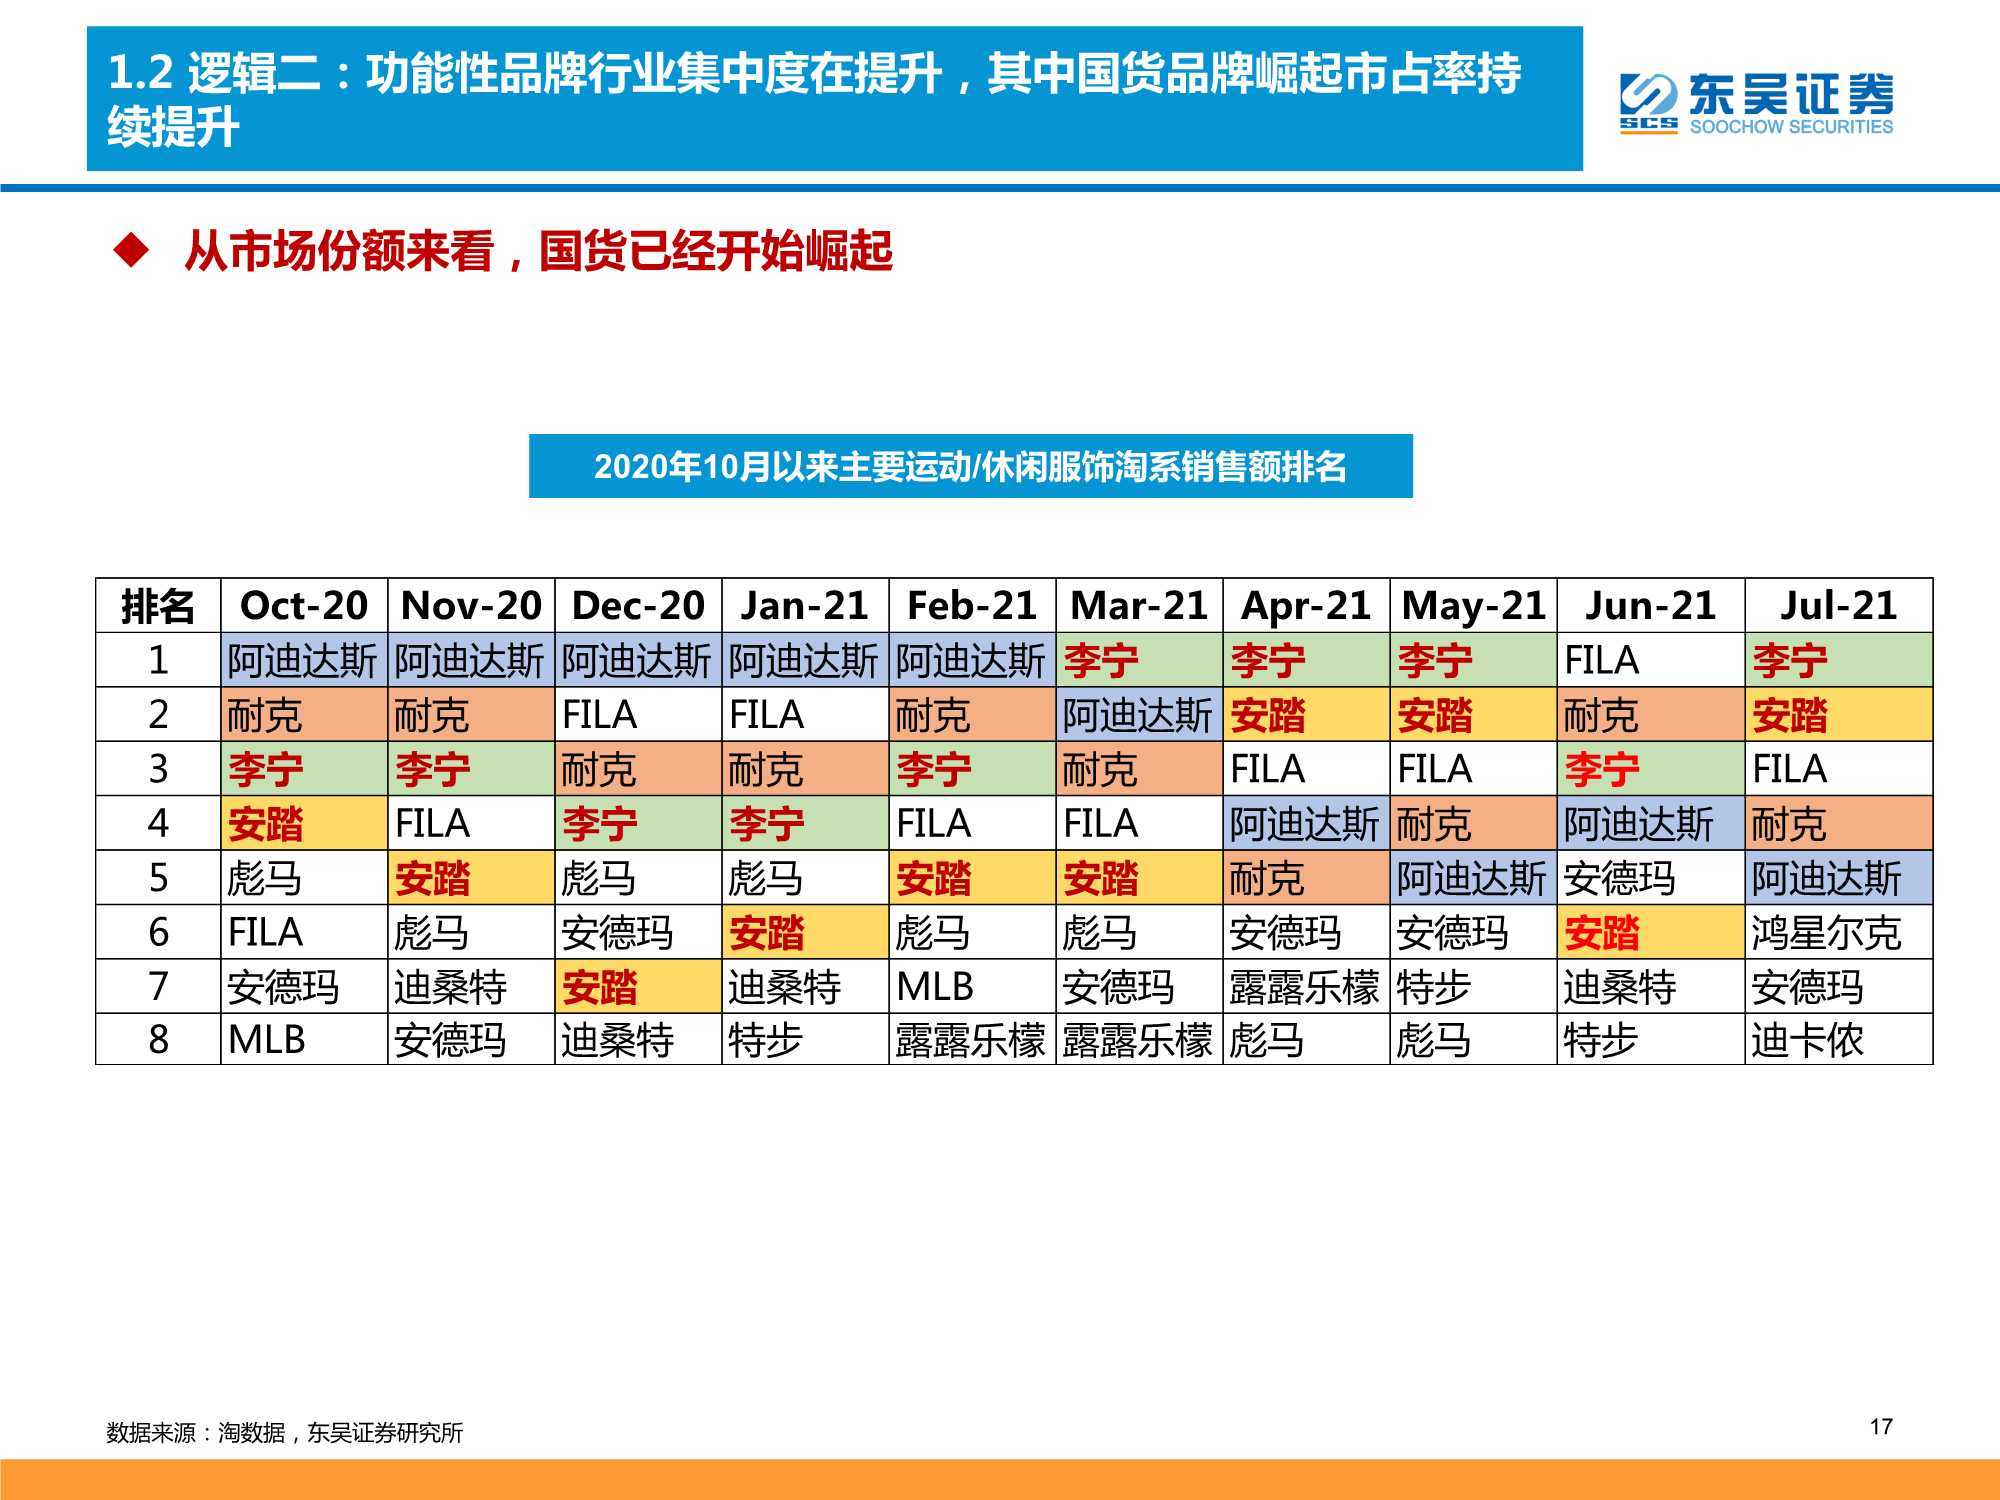Click the Jun-21 column header

coord(1651,605)
